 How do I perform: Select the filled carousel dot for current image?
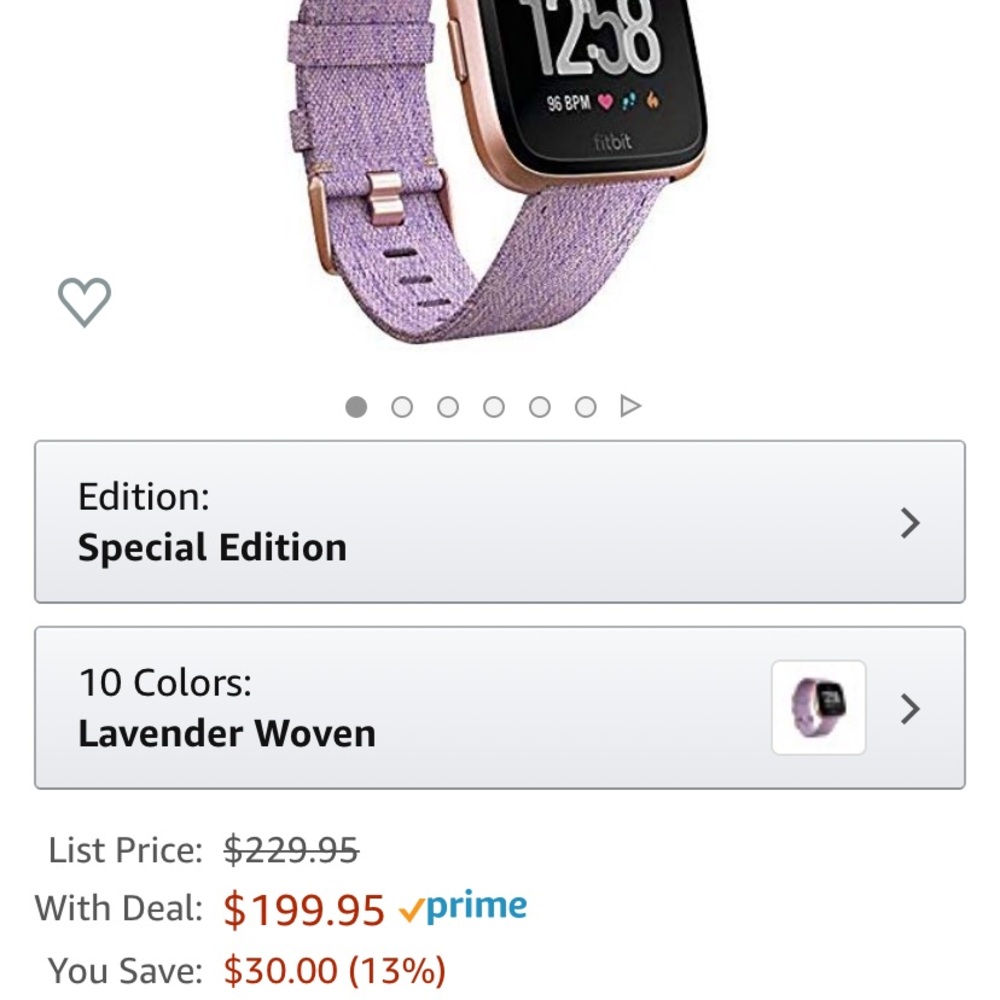[357, 405]
